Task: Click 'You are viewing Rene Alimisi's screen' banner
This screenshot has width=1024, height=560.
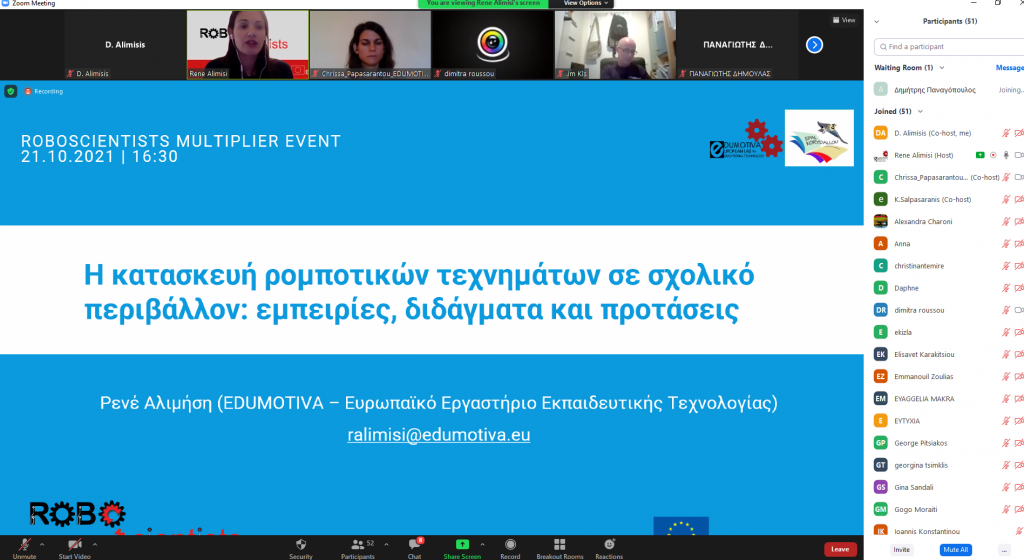Action: (x=483, y=3)
